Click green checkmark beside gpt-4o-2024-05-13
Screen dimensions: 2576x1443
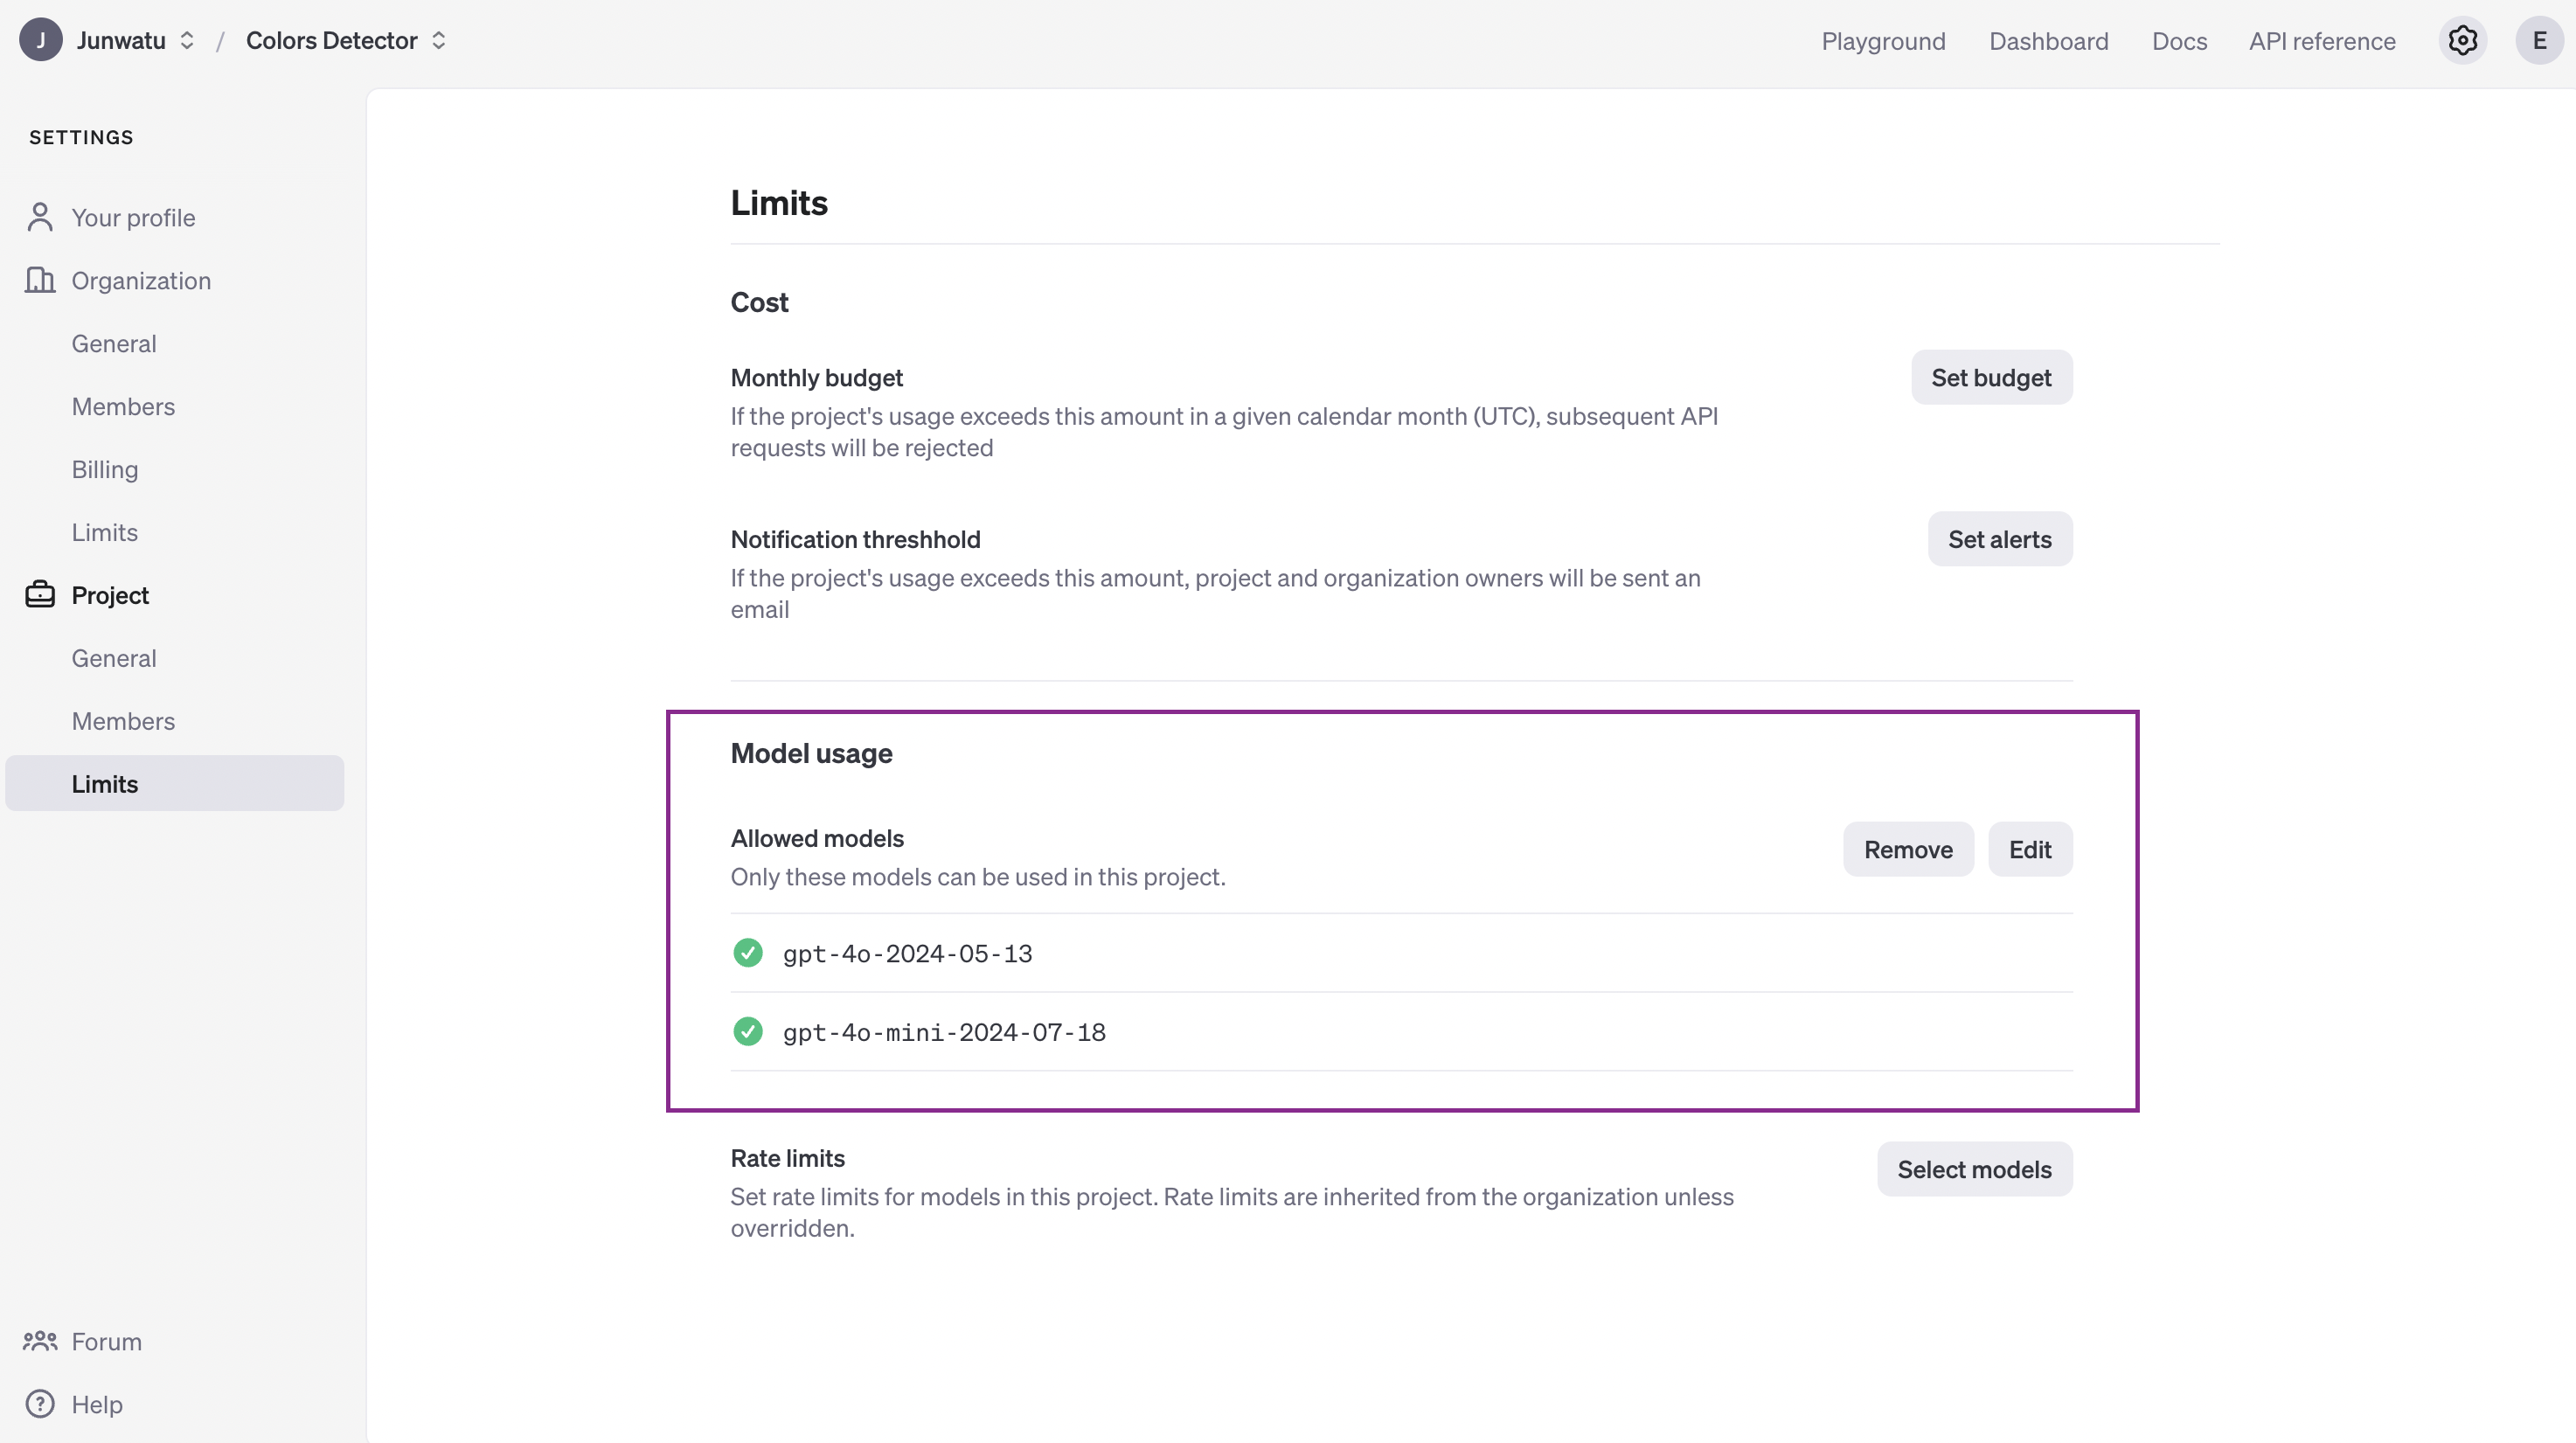[x=747, y=953]
